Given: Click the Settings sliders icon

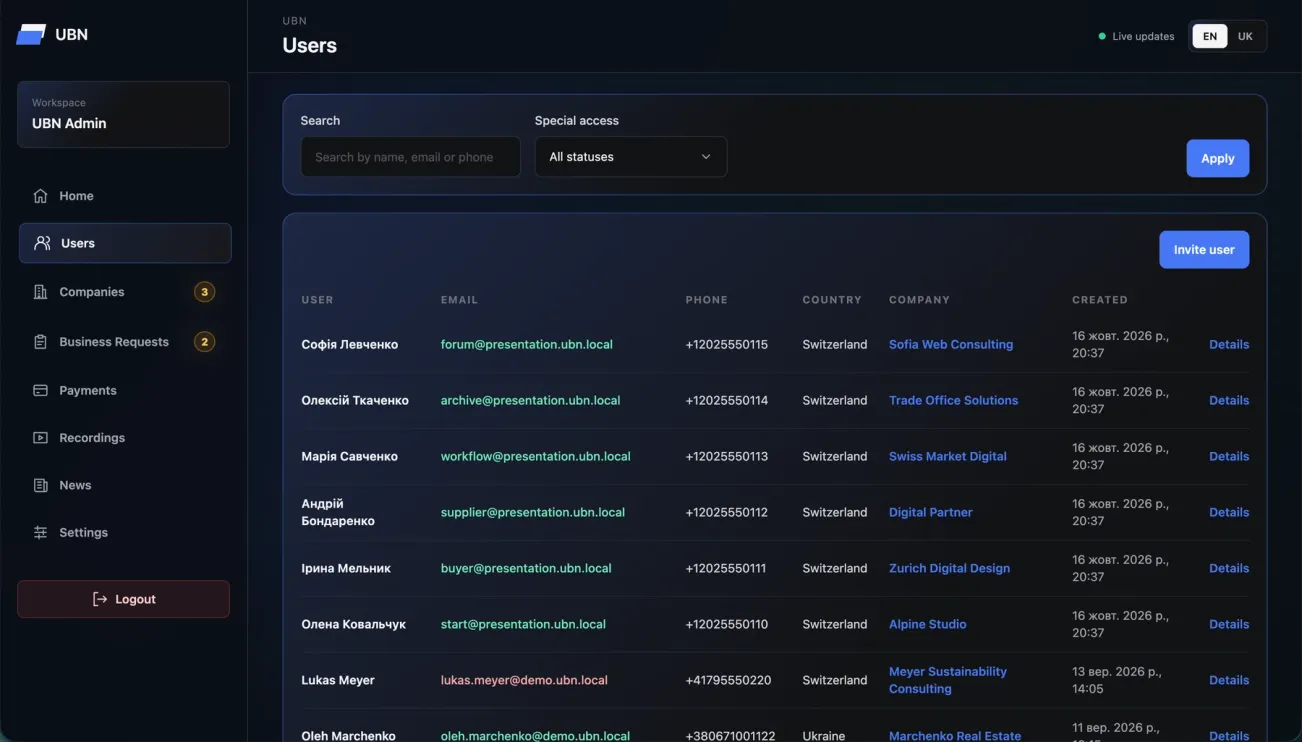Looking at the screenshot, I should point(40,533).
